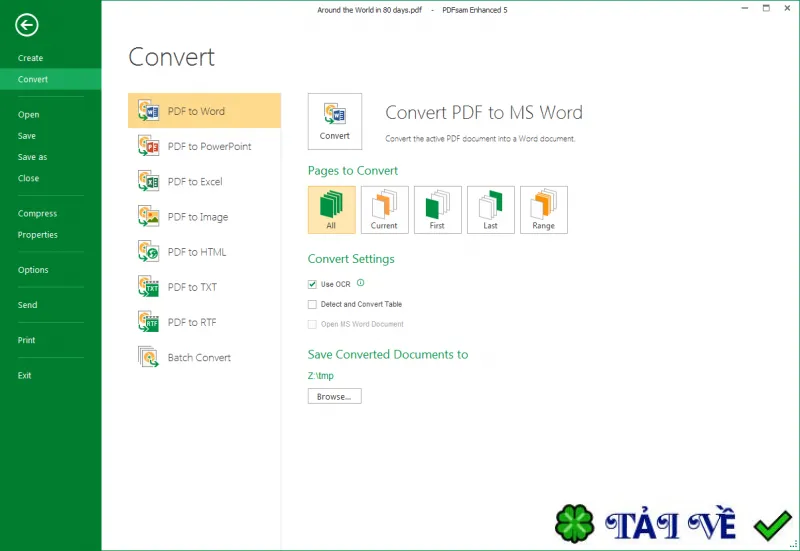Click the Z:\tmp output folder path
The width and height of the screenshot is (800, 551).
(x=320, y=375)
